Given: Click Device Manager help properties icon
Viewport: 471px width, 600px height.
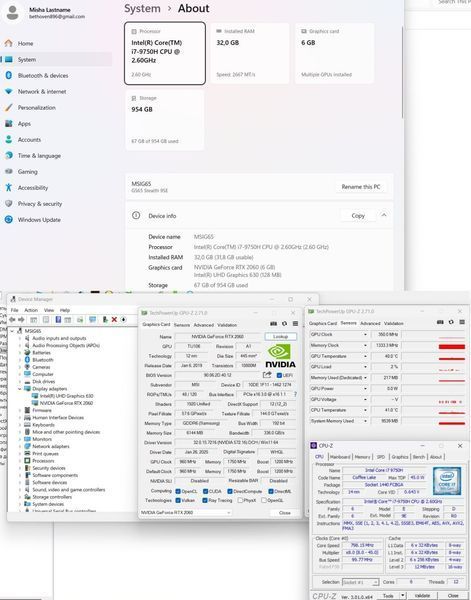Looking at the screenshot, I should (x=58, y=320).
